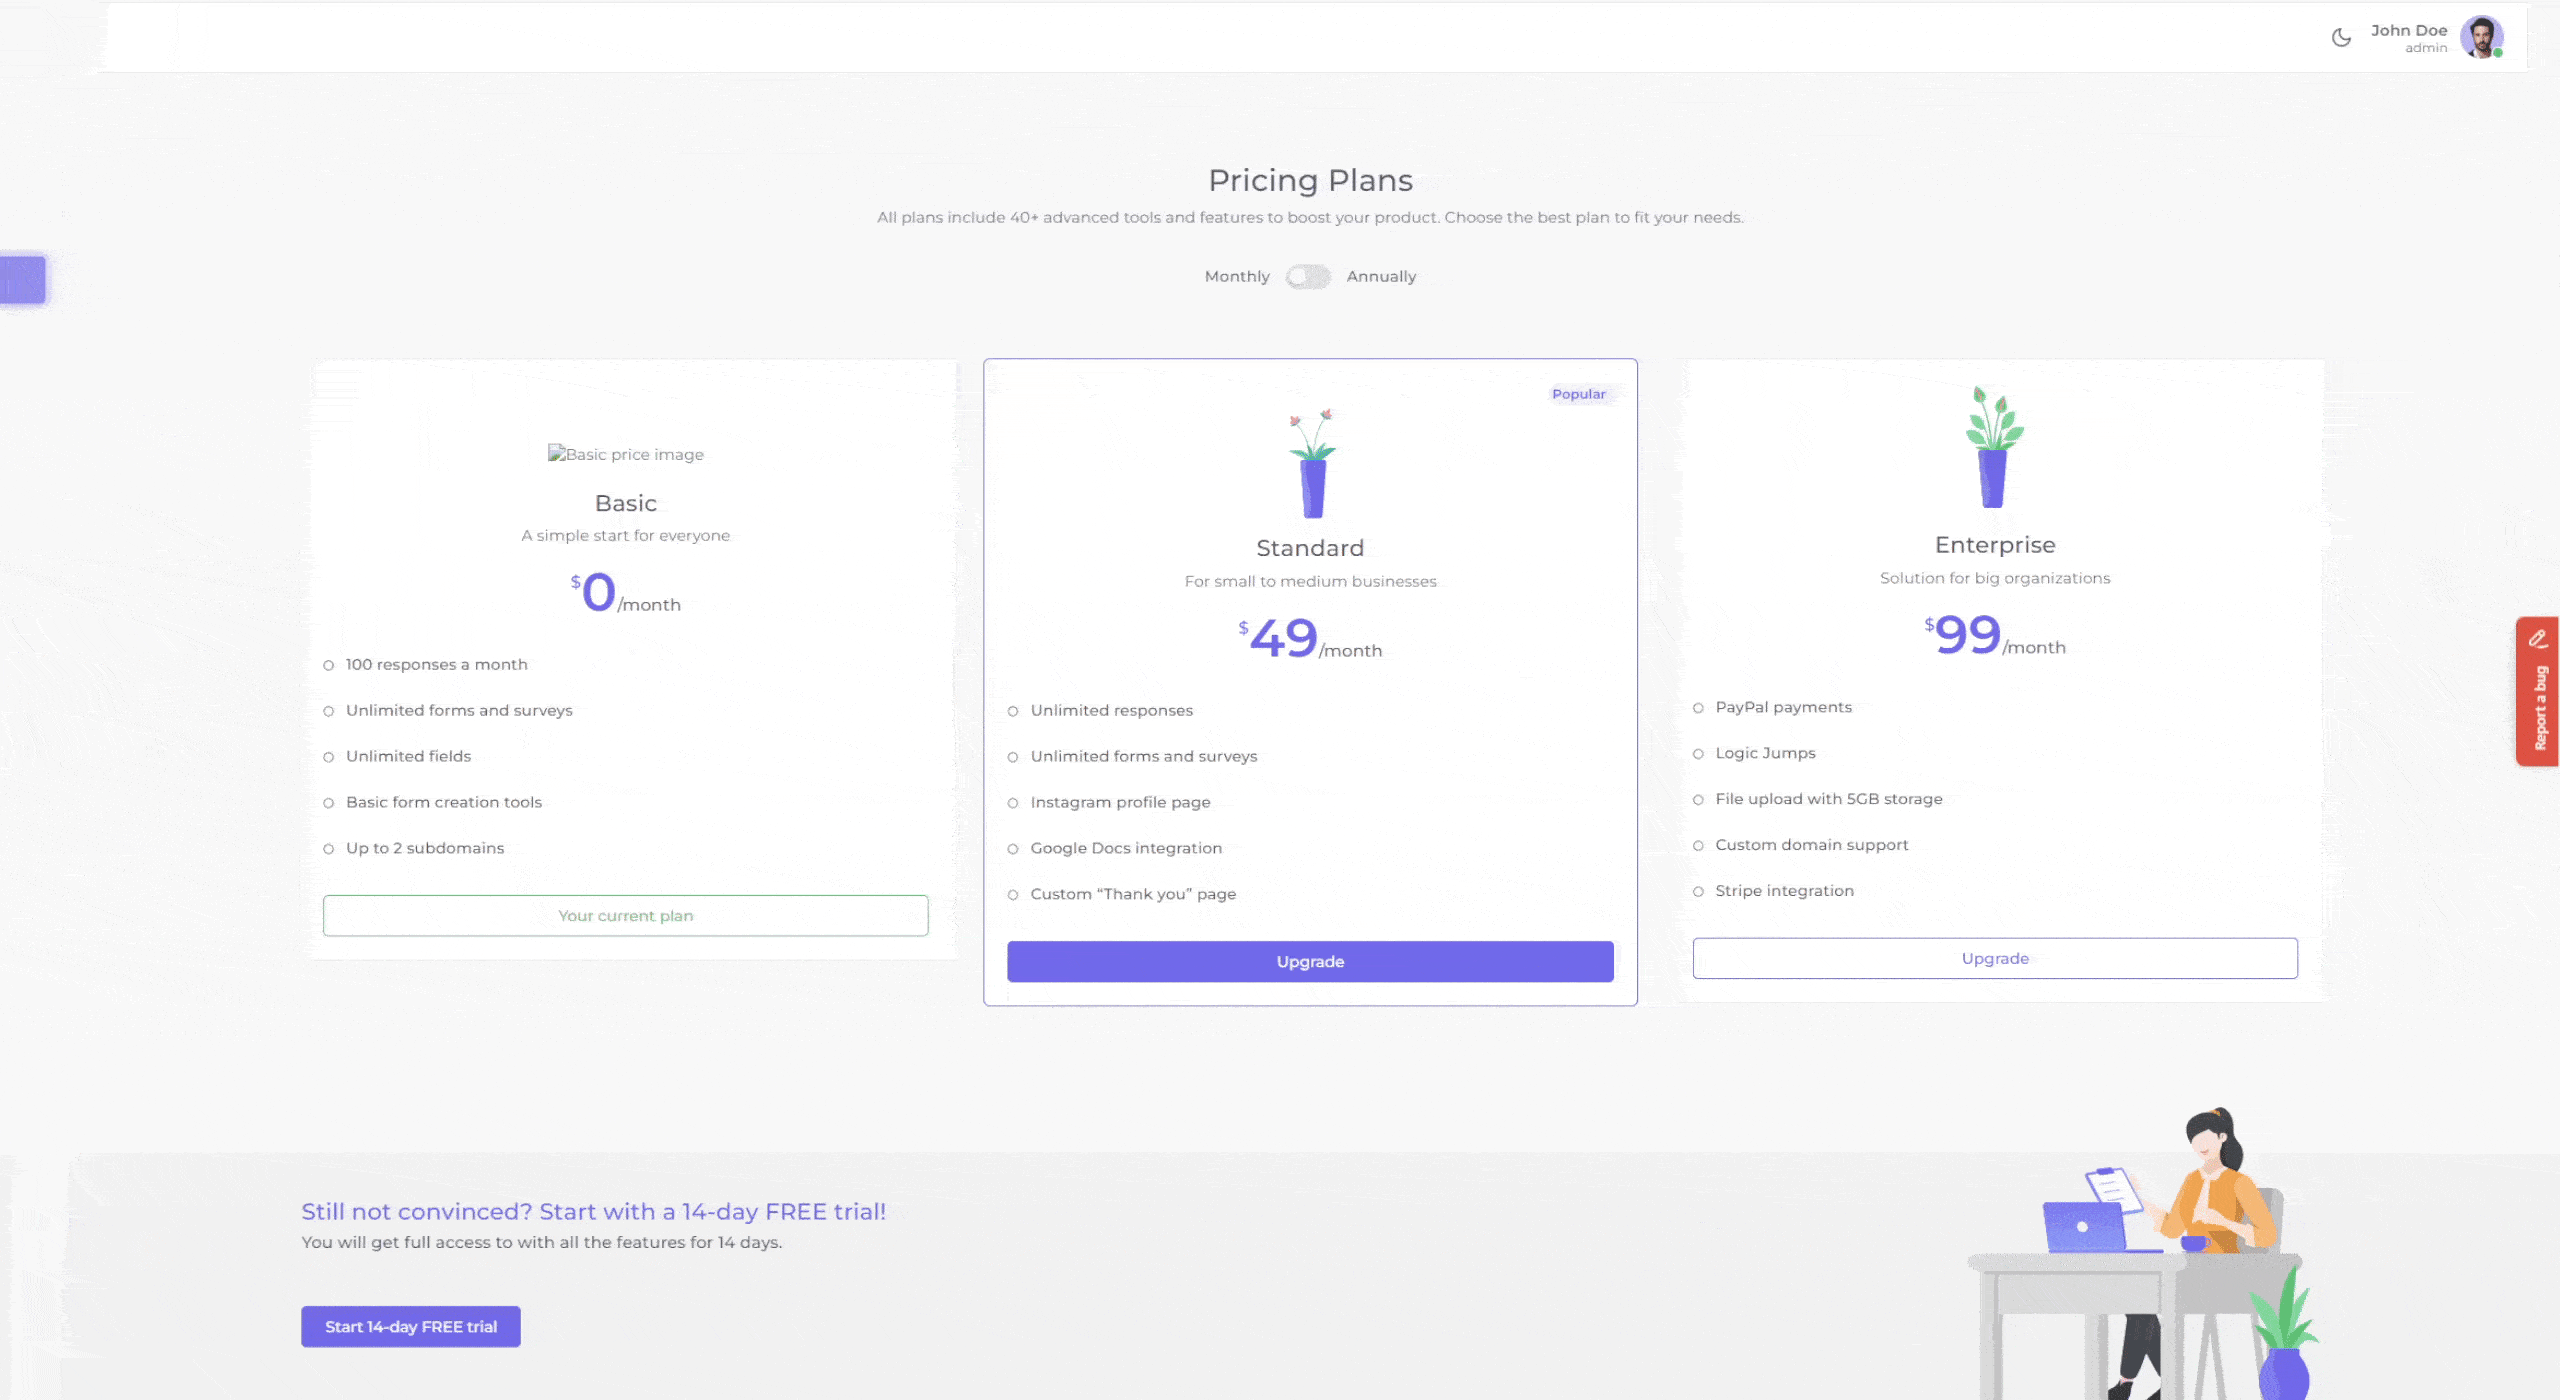
Task: Click the $99/month price
Action: pyautogui.click(x=1995, y=636)
